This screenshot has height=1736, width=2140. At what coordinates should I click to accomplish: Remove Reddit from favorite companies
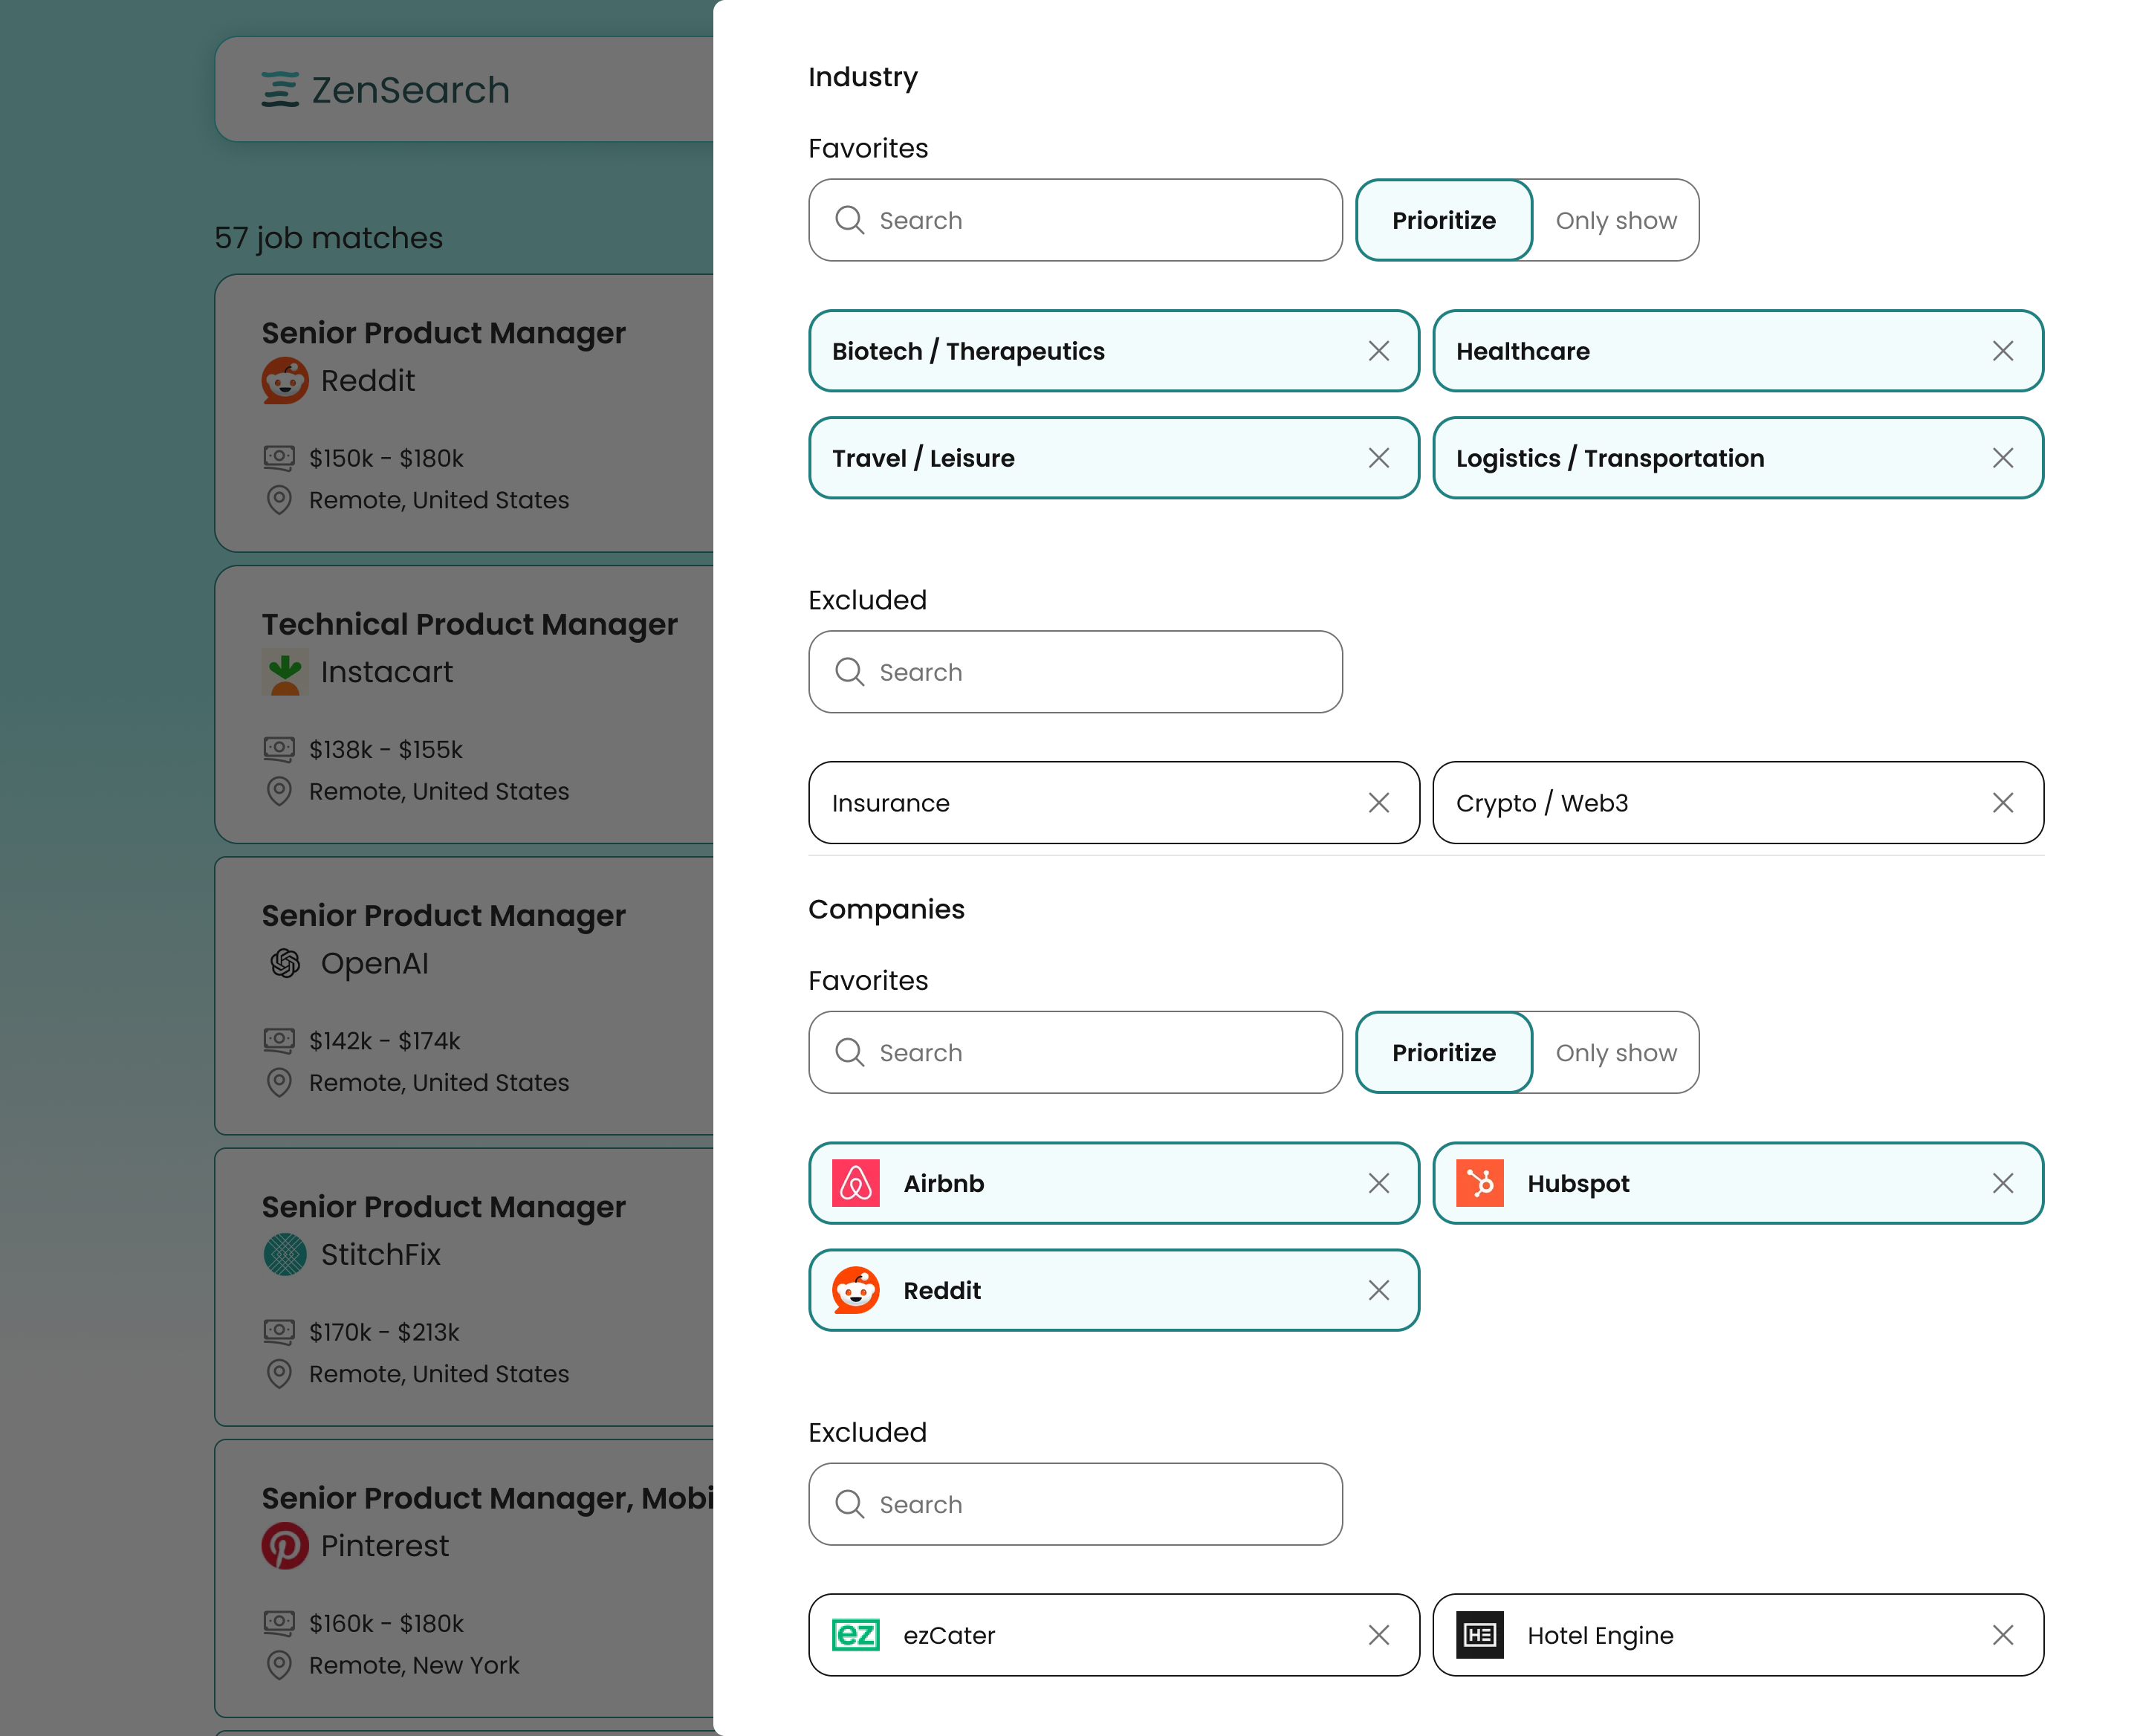pos(1378,1290)
